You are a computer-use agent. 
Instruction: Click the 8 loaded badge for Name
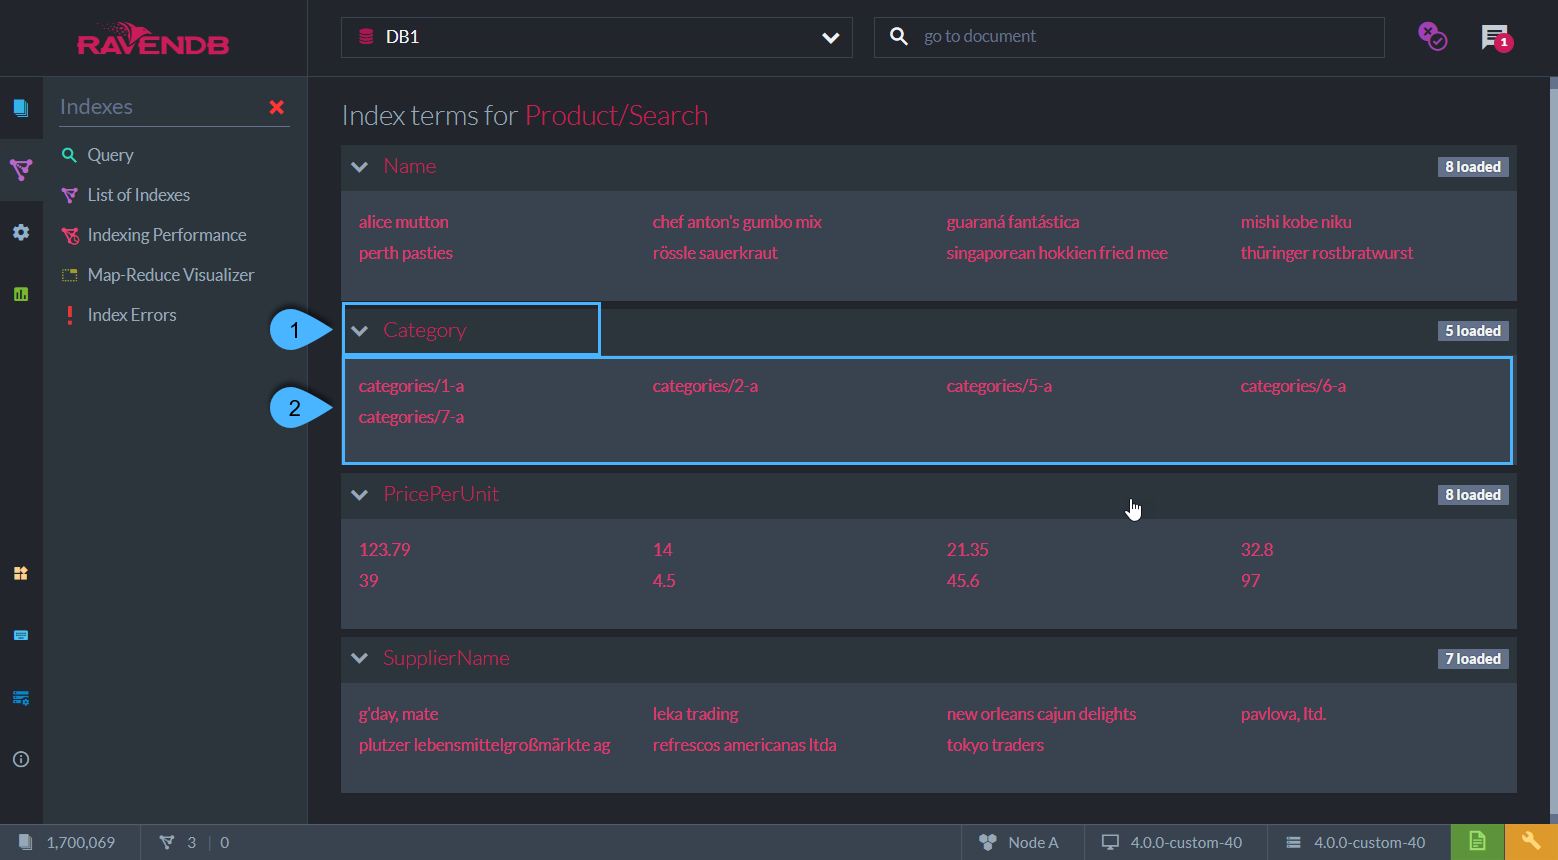1473,167
